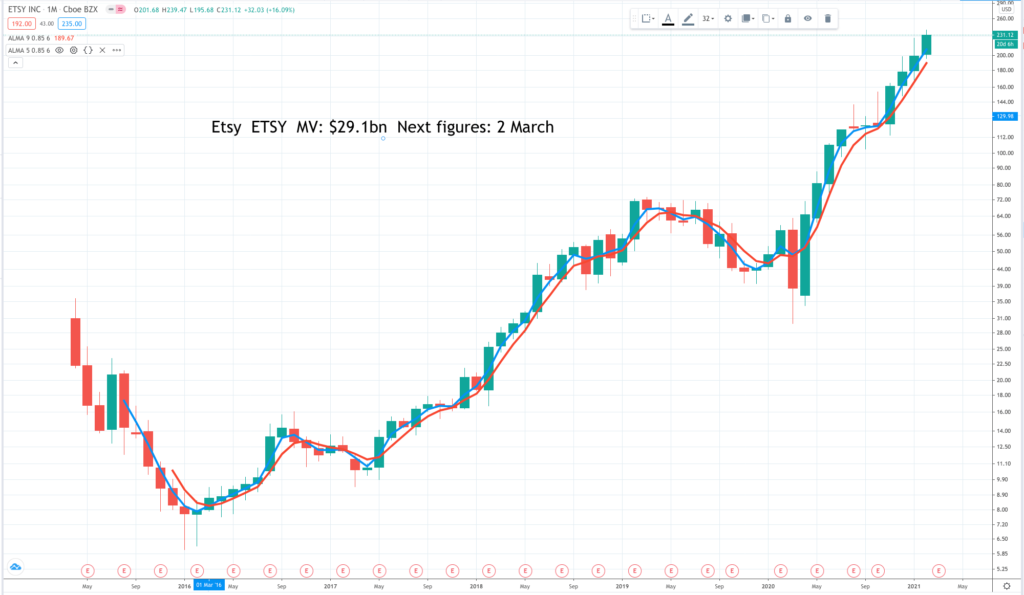Open the clone/copy drawing dropdown
The height and width of the screenshot is (595, 1024).
pyautogui.click(x=767, y=19)
